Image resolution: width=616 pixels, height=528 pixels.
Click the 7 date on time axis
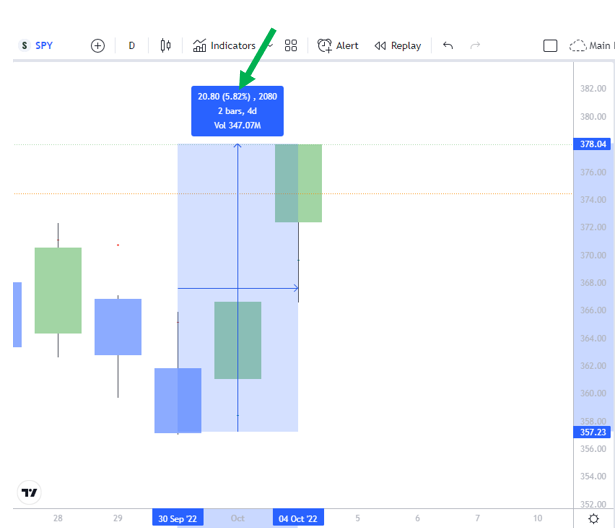coord(477,518)
